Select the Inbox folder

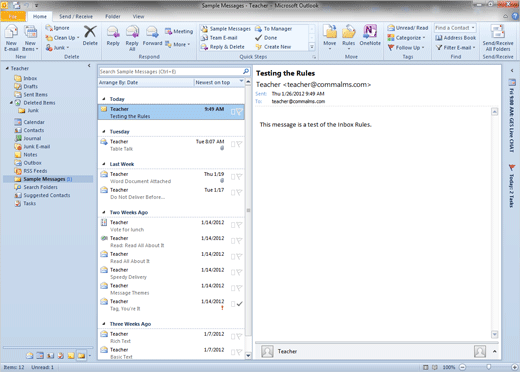(x=30, y=78)
